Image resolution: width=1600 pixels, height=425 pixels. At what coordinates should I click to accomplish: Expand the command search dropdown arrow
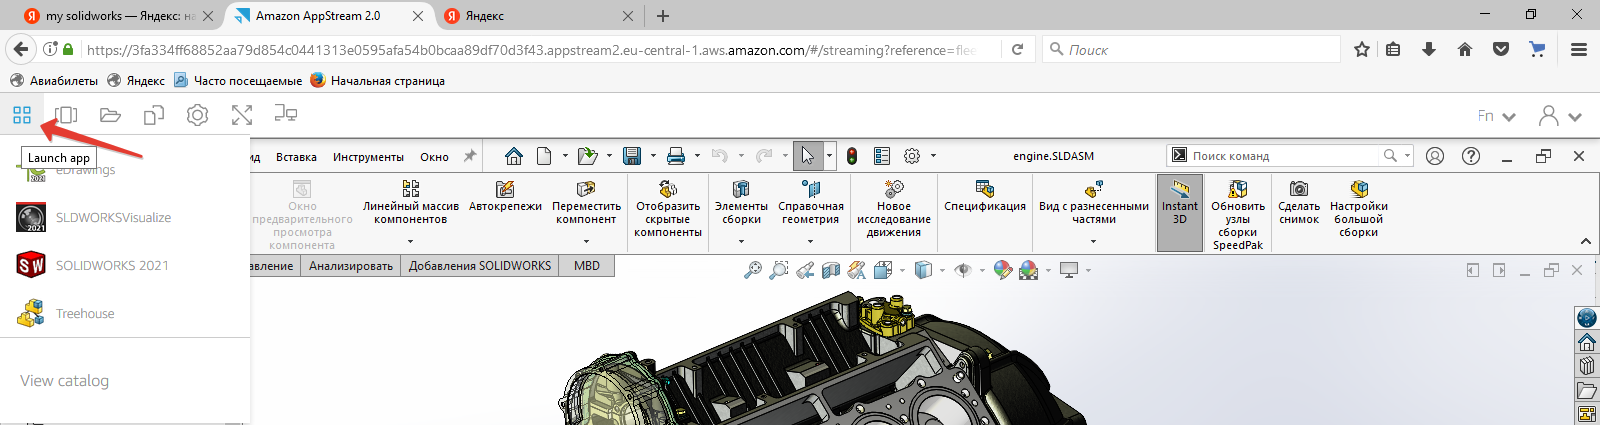(x=1407, y=156)
